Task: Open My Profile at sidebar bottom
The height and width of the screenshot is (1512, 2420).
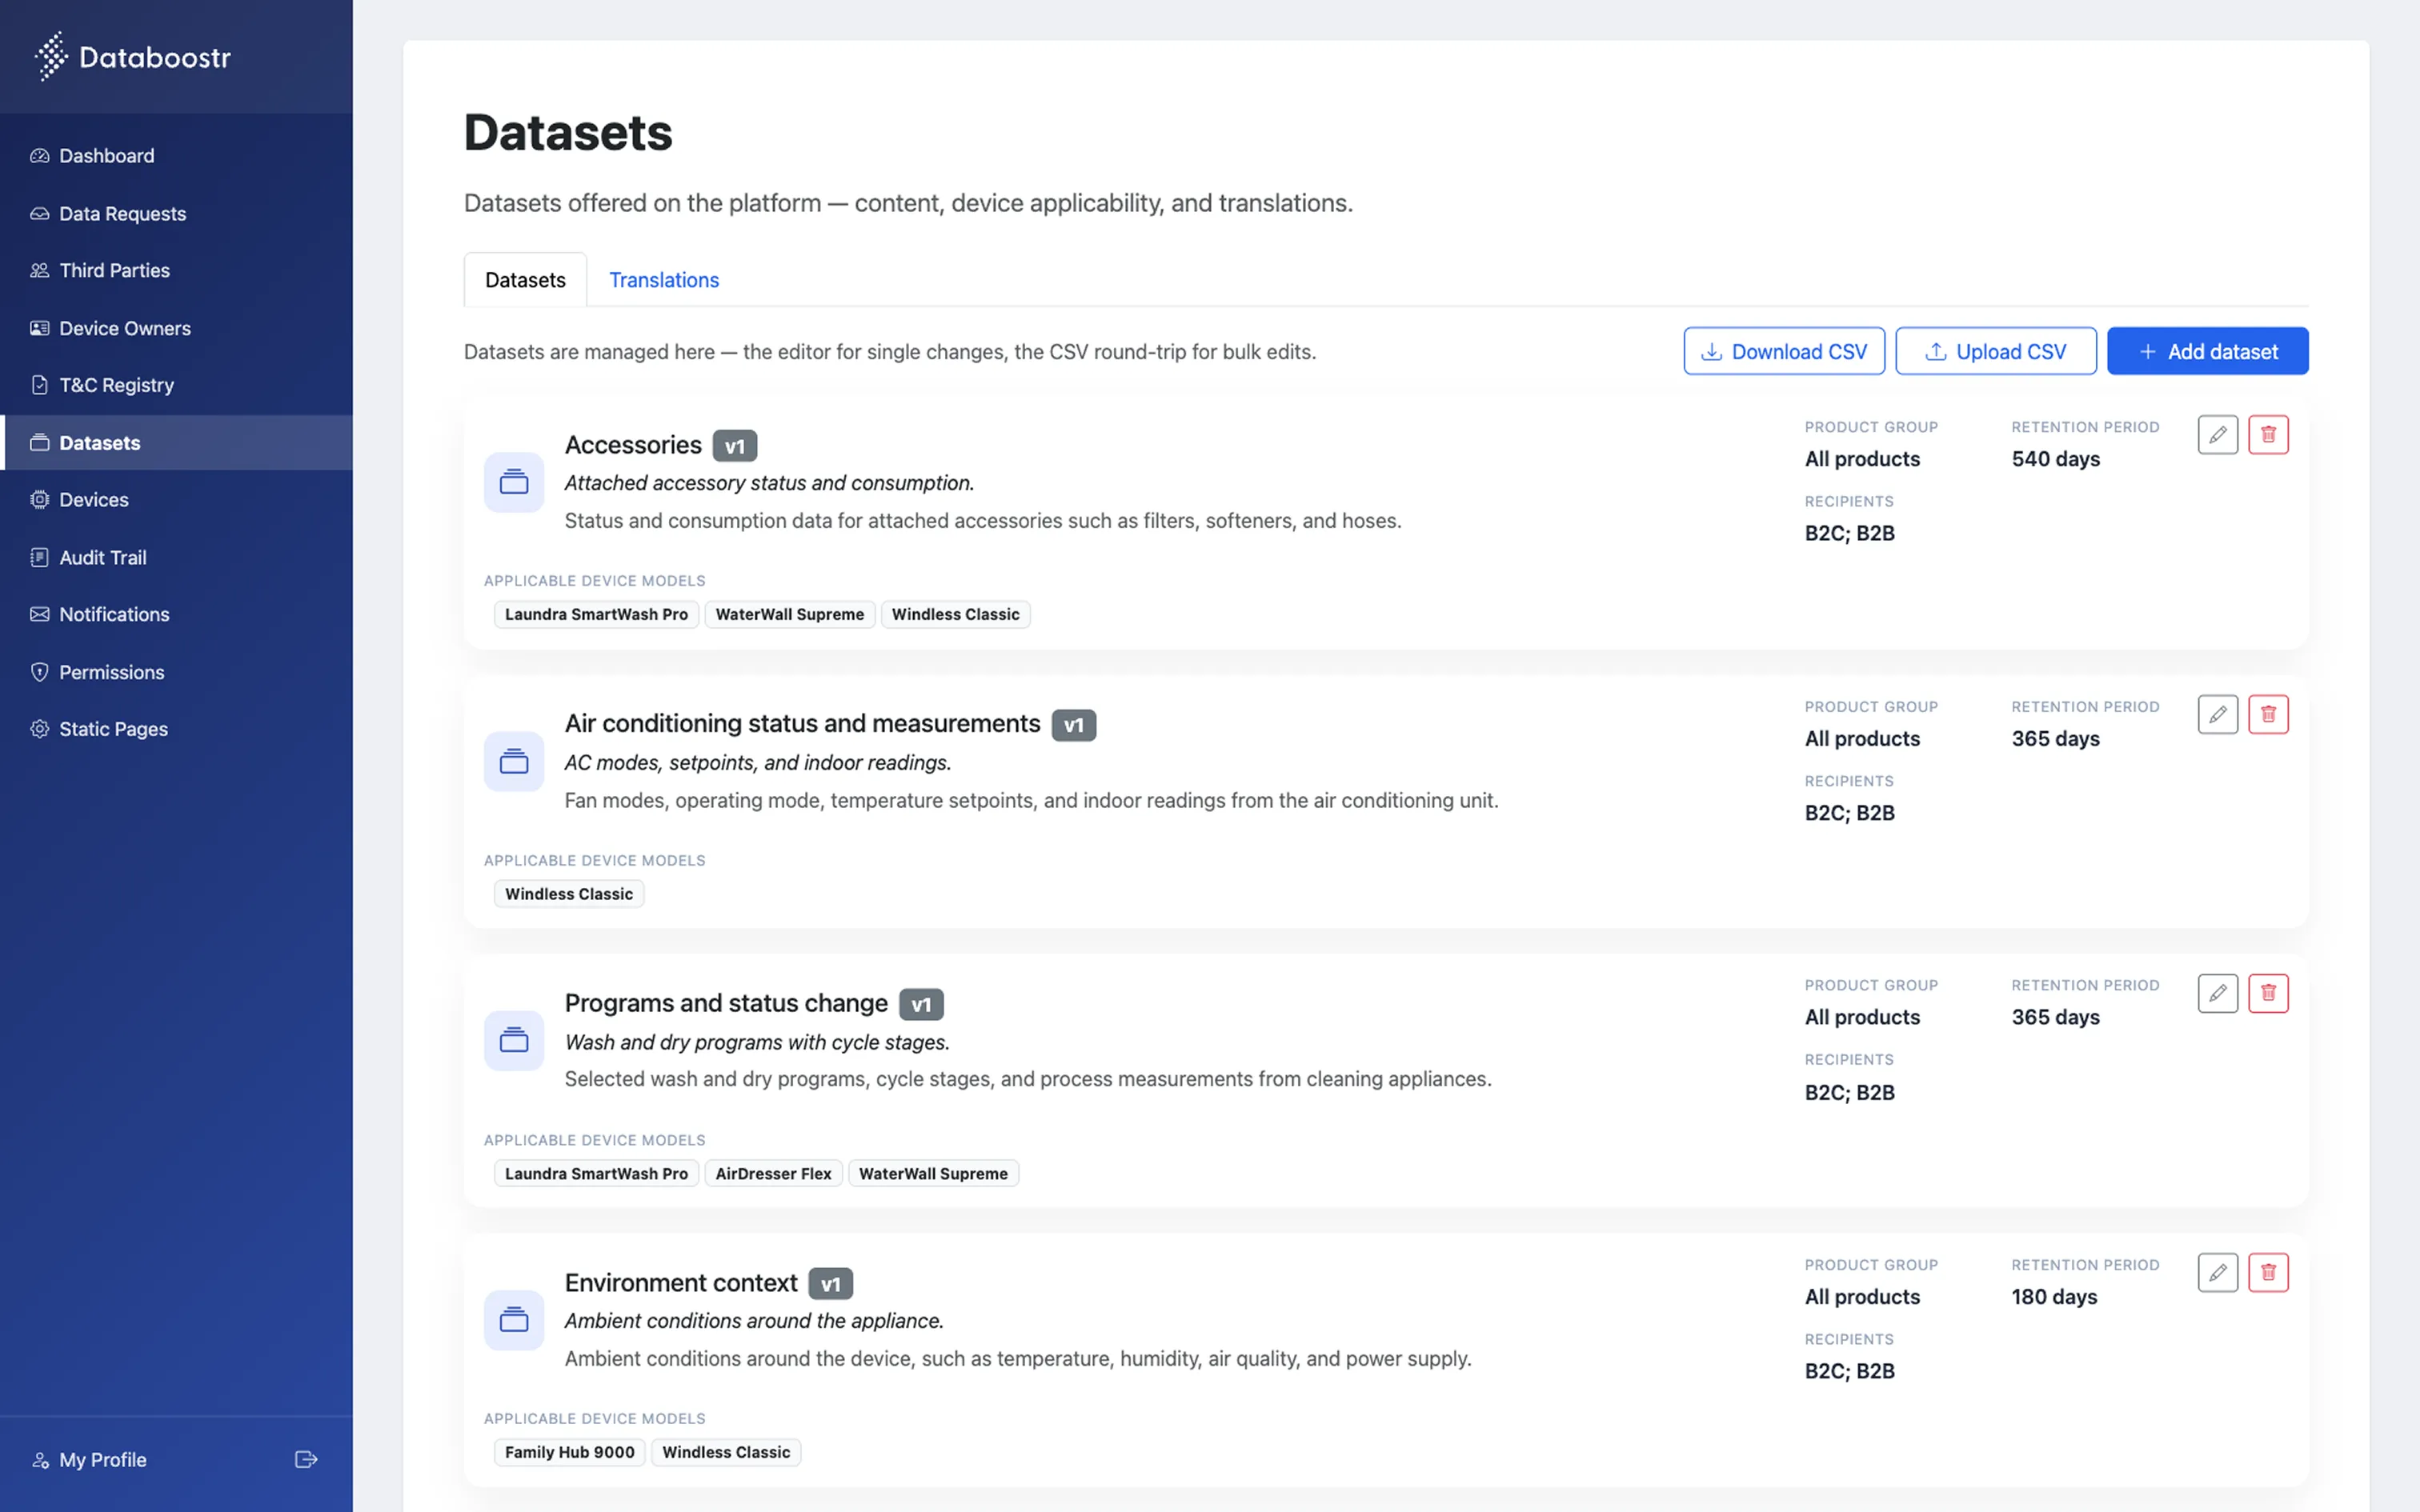Action: click(102, 1460)
